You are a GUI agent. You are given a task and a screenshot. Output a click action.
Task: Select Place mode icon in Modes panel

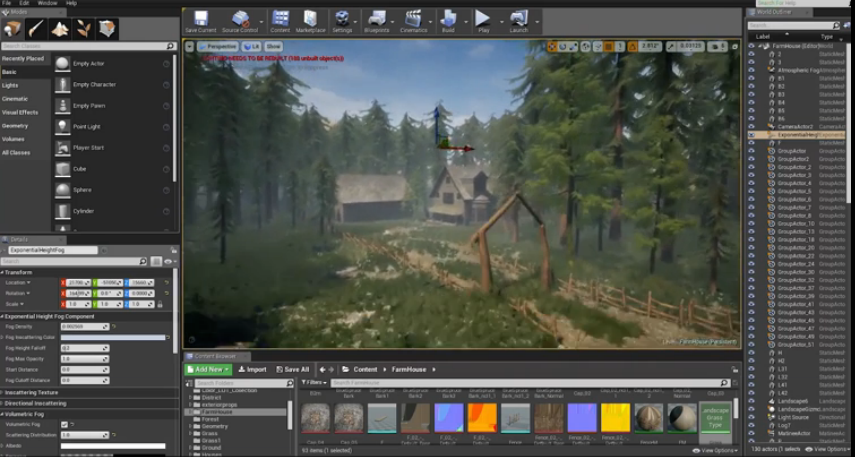click(x=12, y=28)
